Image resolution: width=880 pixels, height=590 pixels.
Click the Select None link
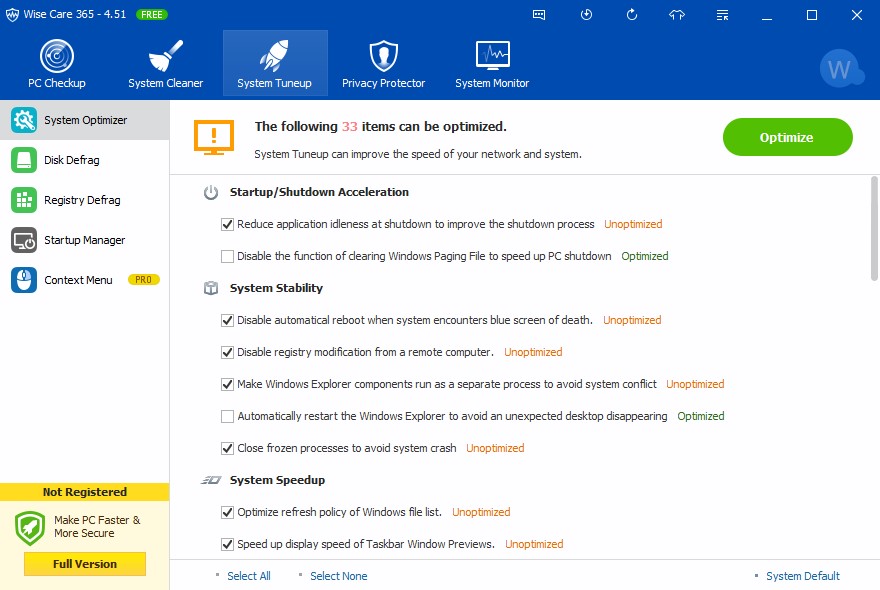(x=338, y=576)
